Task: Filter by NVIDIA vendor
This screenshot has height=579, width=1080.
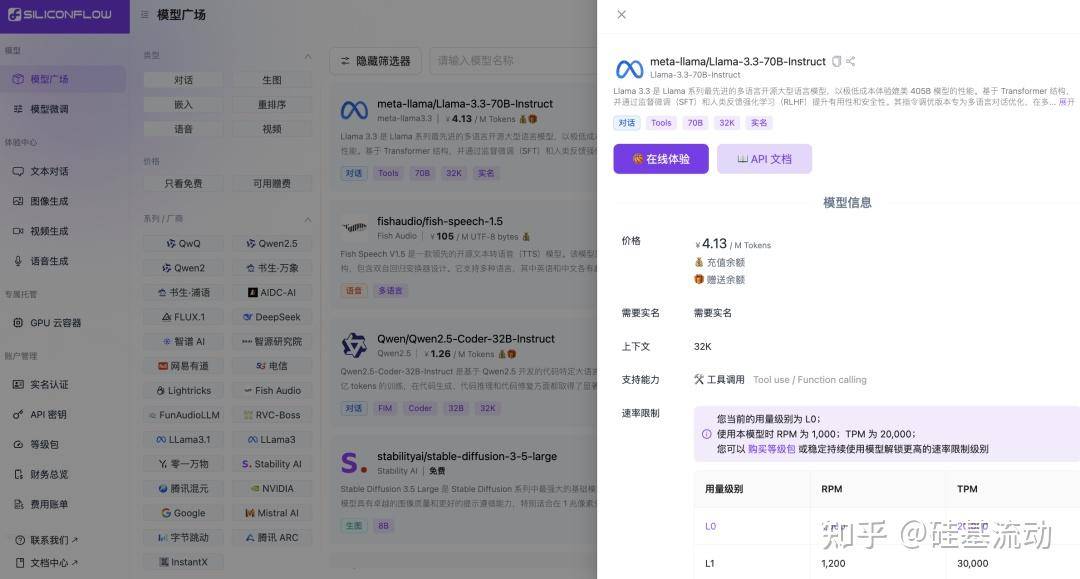Action: coord(271,489)
